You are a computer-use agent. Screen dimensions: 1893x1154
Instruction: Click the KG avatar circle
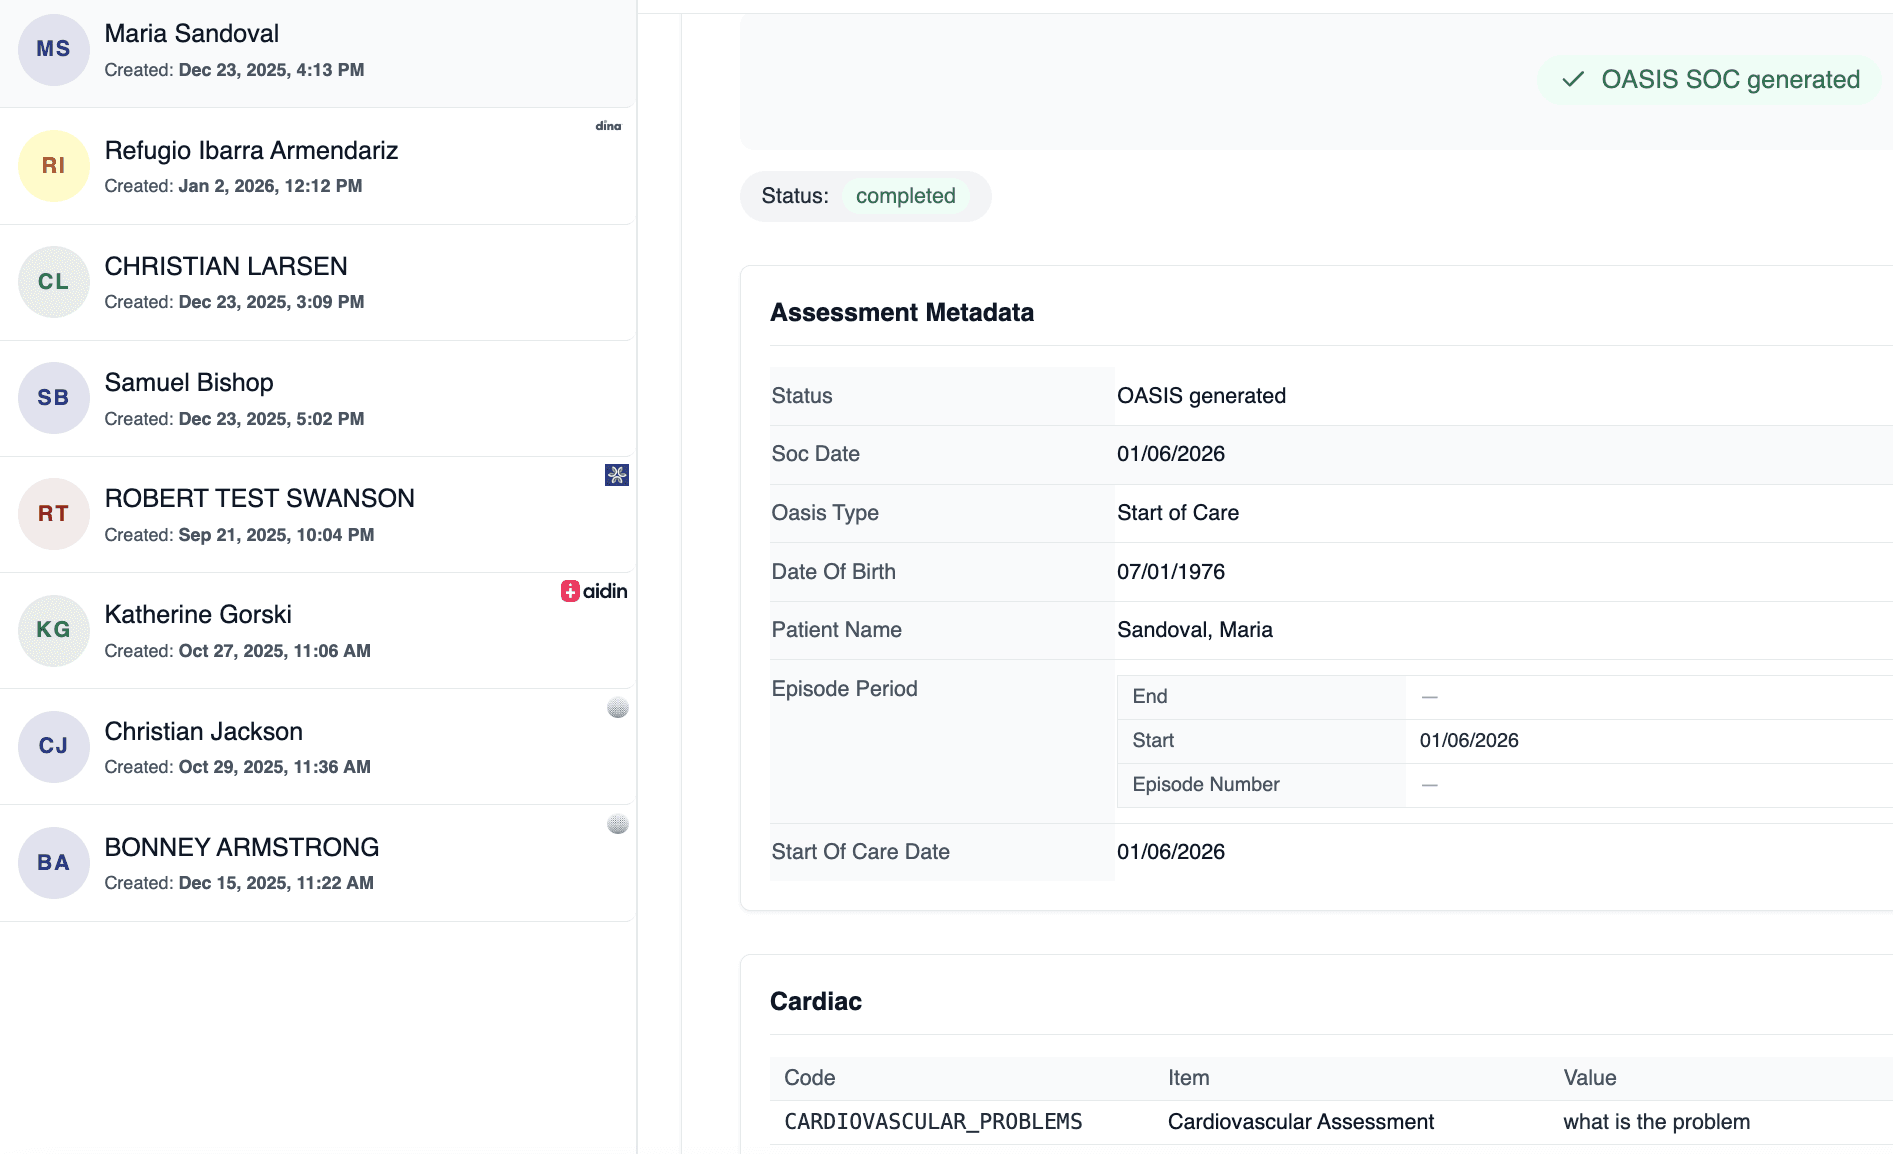coord(54,630)
